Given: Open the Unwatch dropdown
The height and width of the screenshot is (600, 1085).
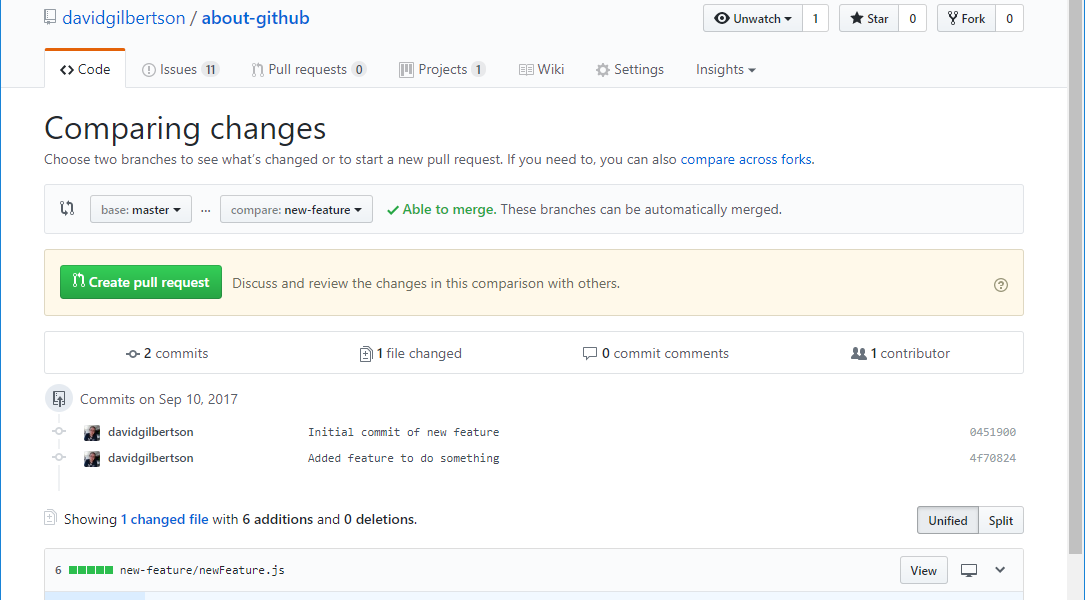Looking at the screenshot, I should coord(753,19).
